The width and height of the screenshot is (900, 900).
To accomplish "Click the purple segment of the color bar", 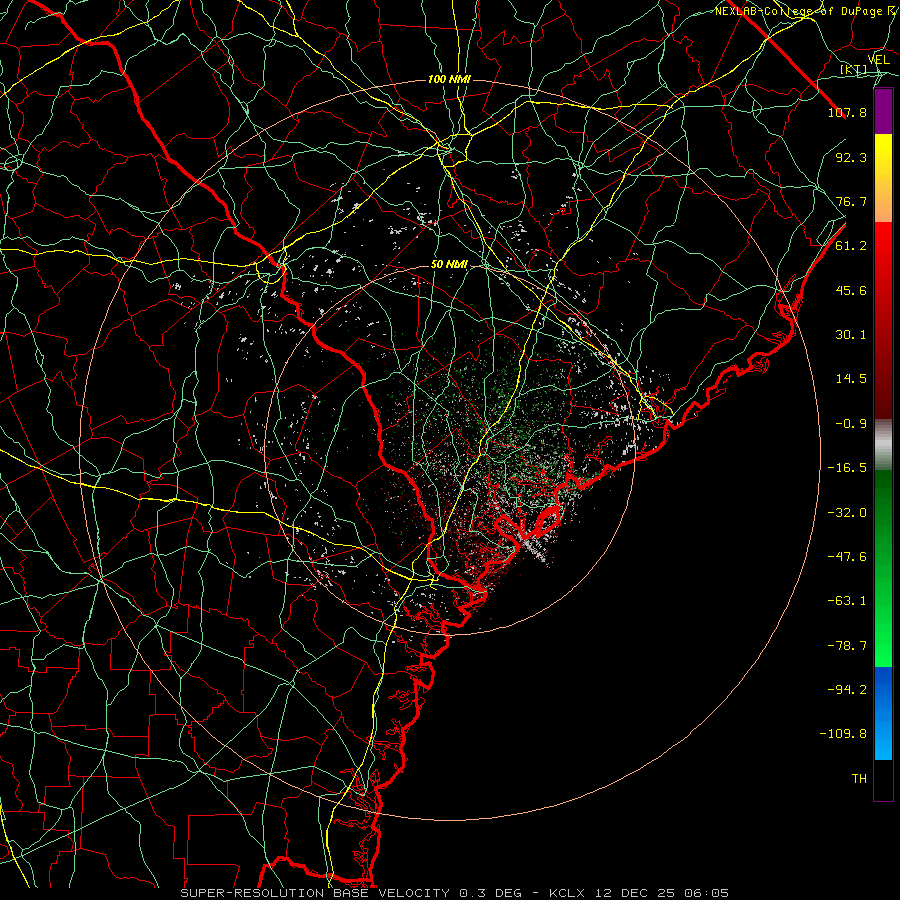I will pos(883,112).
